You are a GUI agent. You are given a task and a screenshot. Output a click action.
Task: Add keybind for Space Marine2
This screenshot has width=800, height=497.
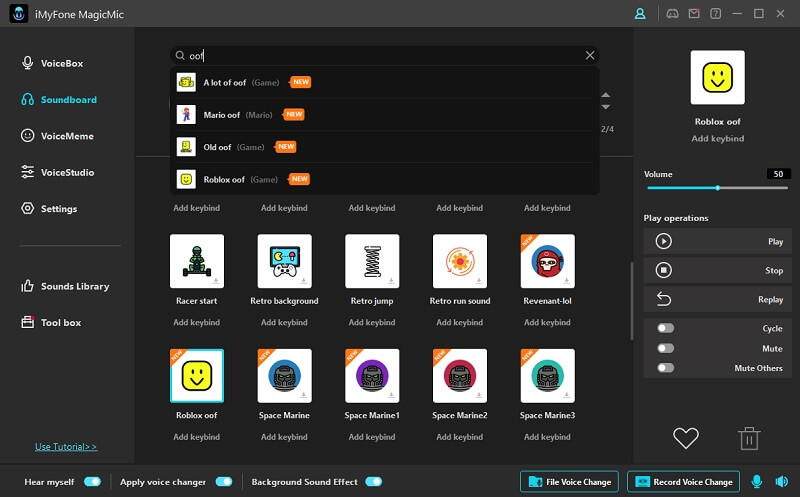pos(460,437)
